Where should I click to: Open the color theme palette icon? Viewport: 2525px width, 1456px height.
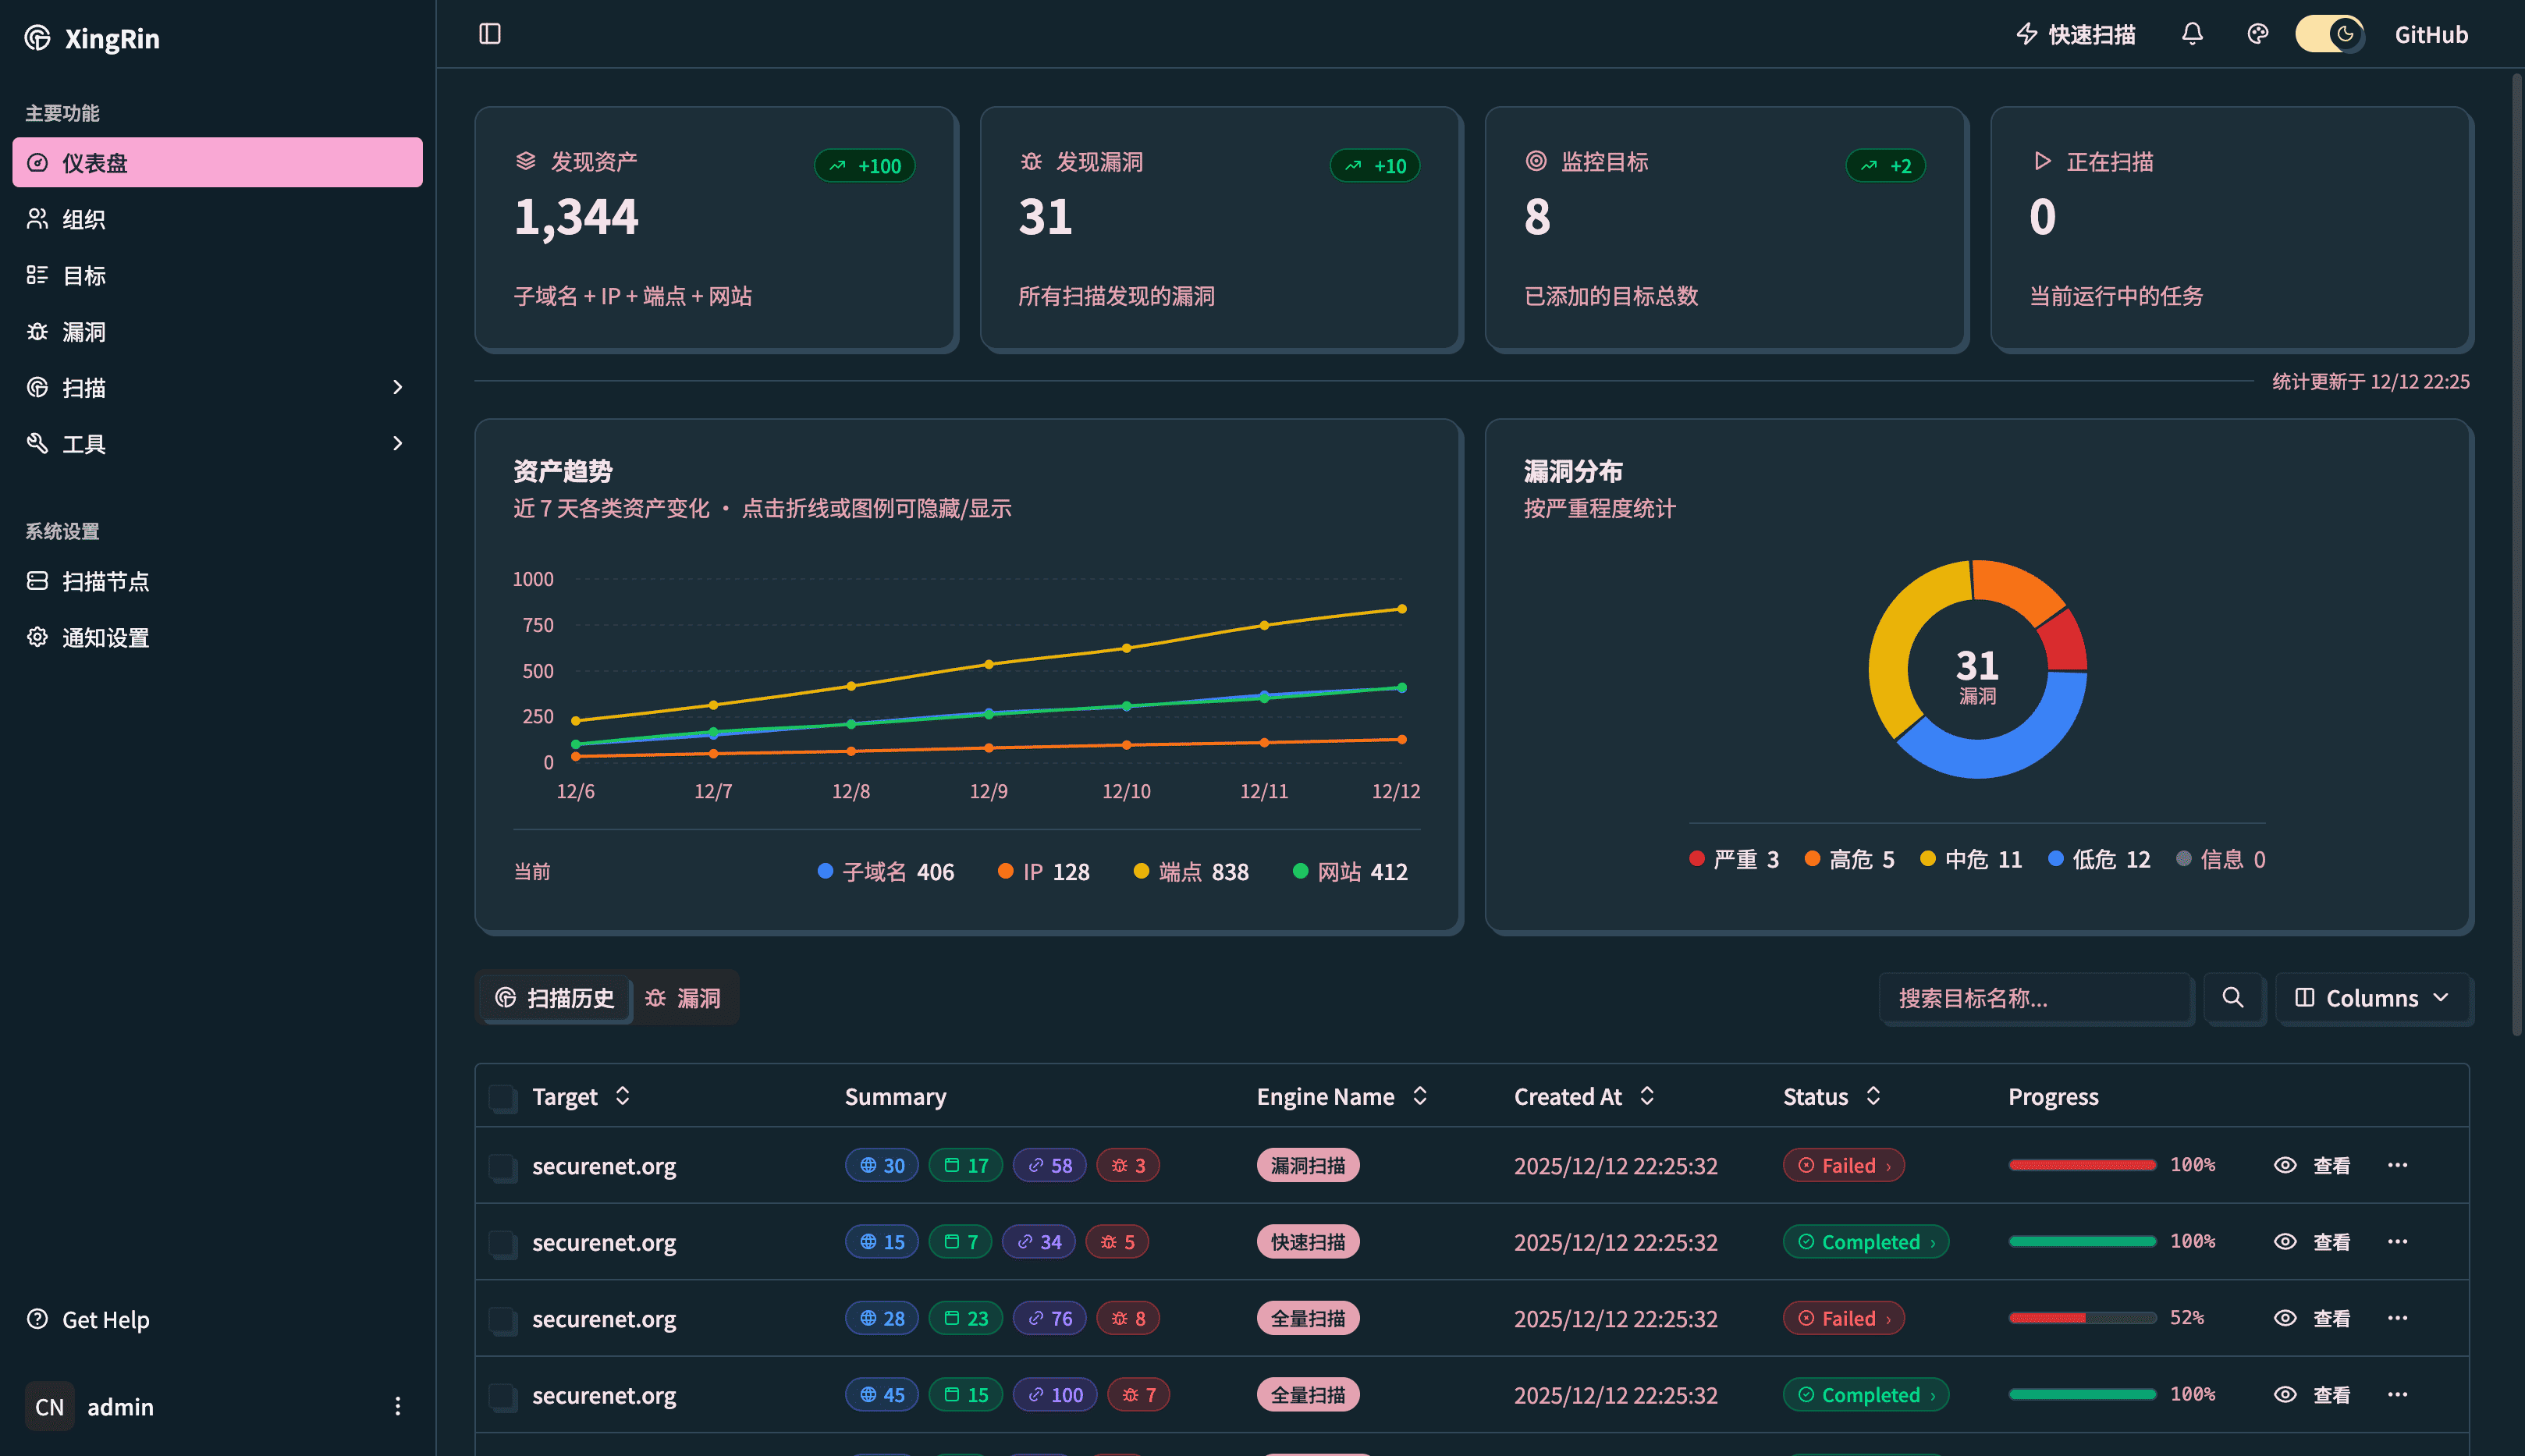tap(2257, 34)
